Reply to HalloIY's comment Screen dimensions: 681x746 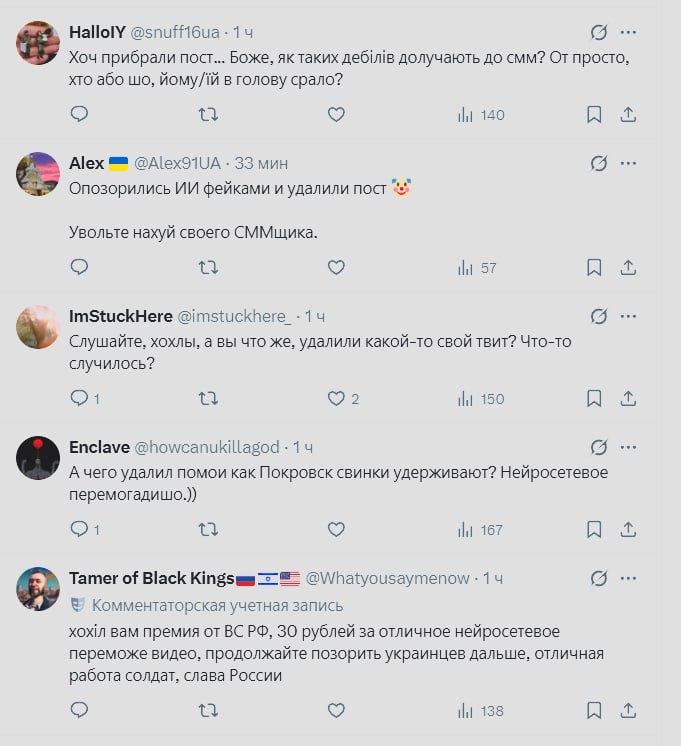tap(79, 115)
